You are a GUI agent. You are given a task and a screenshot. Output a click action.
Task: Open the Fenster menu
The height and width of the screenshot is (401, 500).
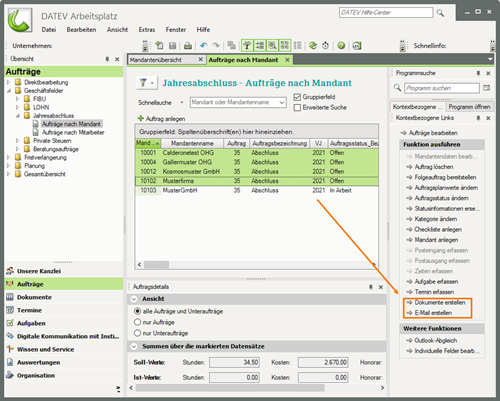pos(176,30)
